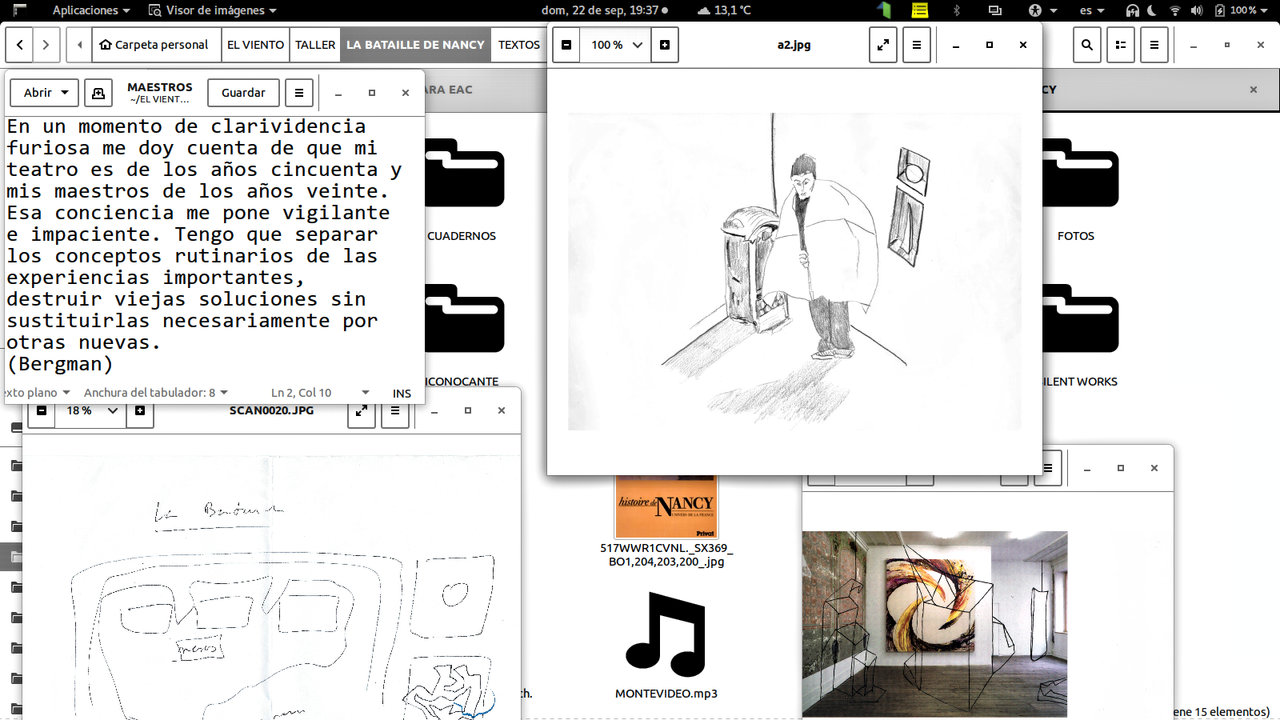Click the Guardar button
The height and width of the screenshot is (720, 1280).
[243, 93]
